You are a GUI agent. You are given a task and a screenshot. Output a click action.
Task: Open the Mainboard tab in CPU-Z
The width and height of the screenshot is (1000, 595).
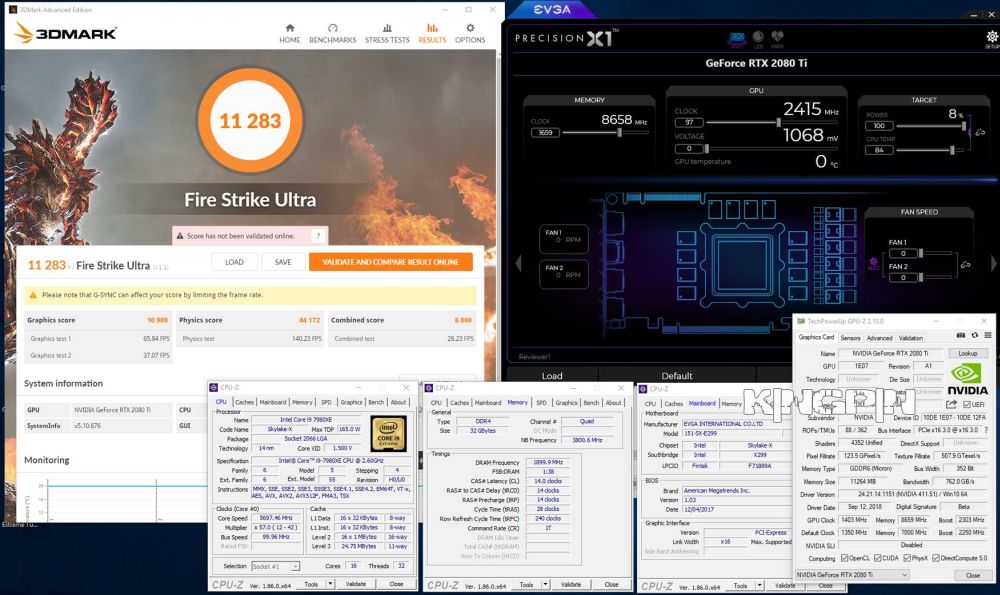pyautogui.click(x=271, y=401)
